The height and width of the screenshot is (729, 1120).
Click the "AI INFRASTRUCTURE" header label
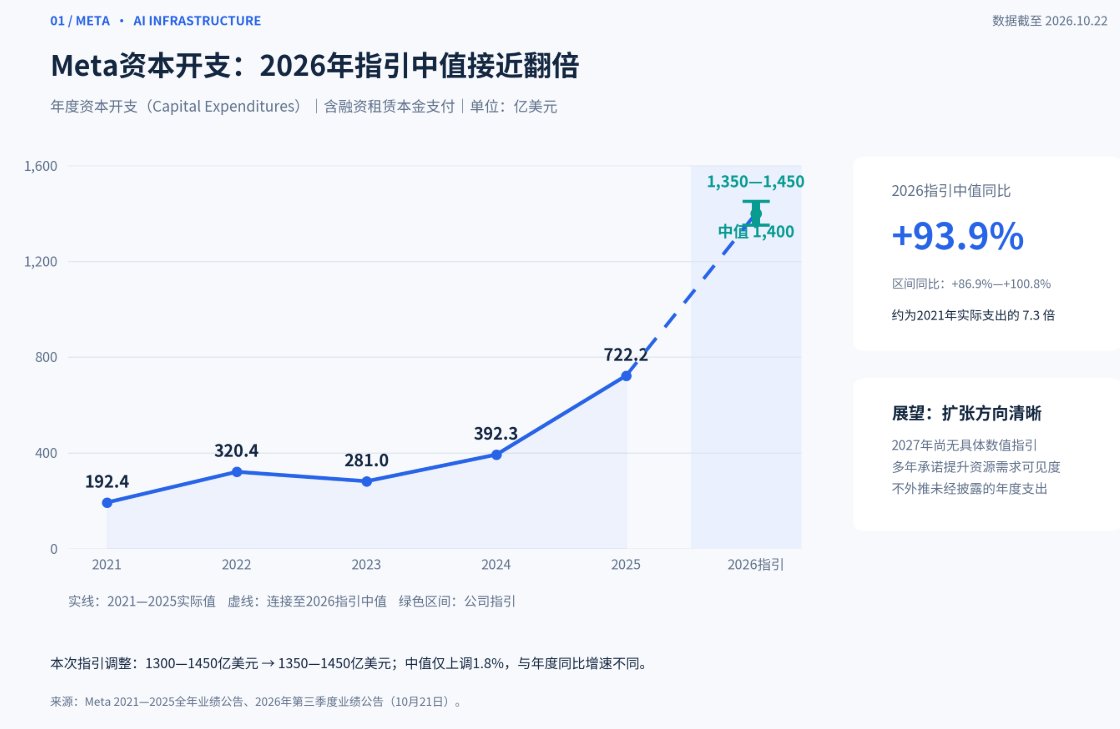pos(197,21)
